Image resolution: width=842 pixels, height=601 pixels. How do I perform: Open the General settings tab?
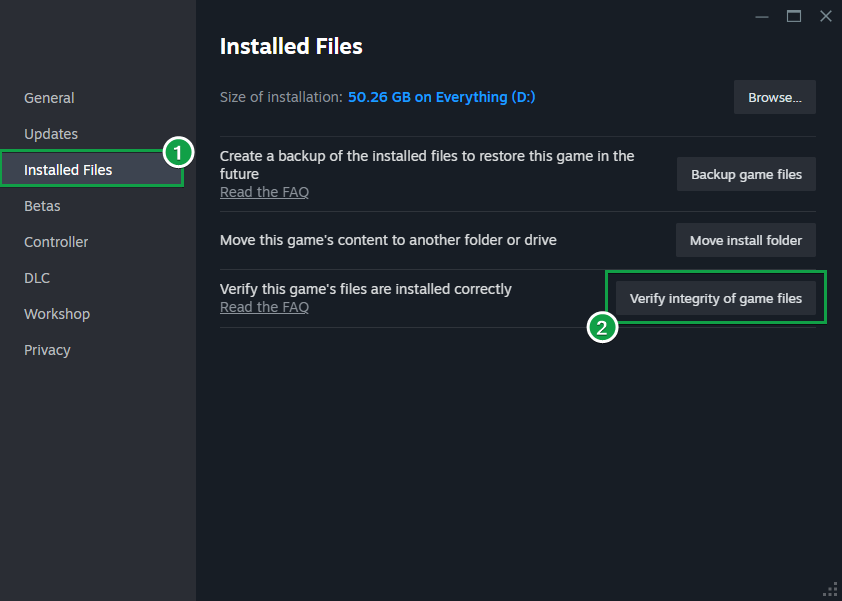click(49, 98)
